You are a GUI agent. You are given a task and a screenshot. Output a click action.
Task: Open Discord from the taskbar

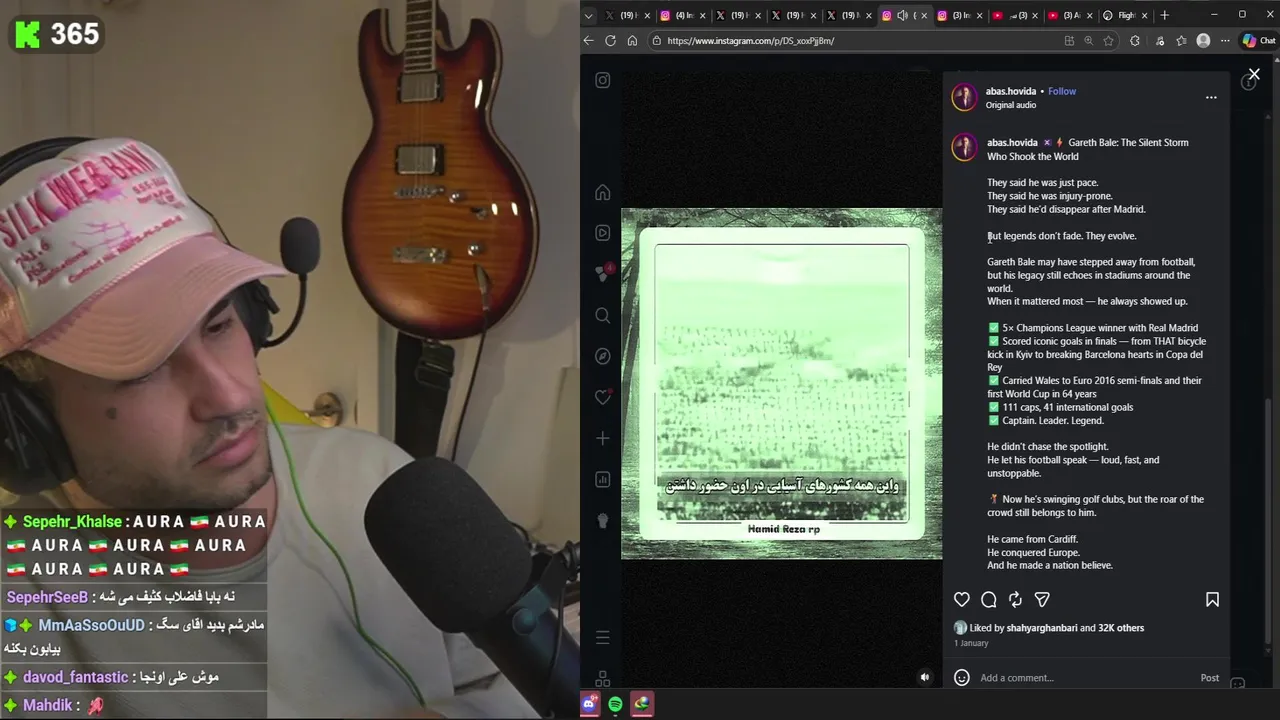click(x=590, y=703)
